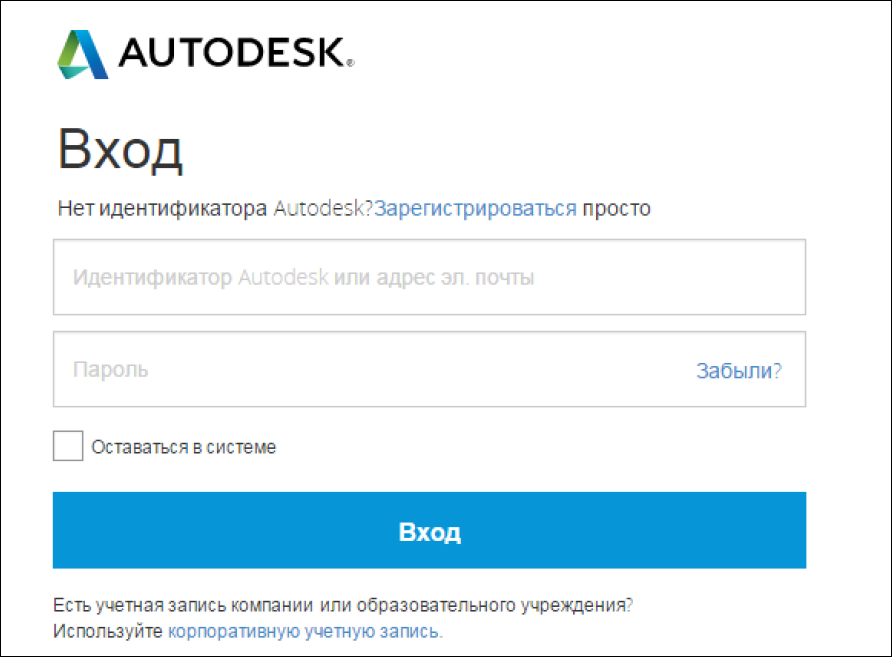The image size is (892, 657).
Task: Open the Забыли? forgot password link
Action: (739, 371)
